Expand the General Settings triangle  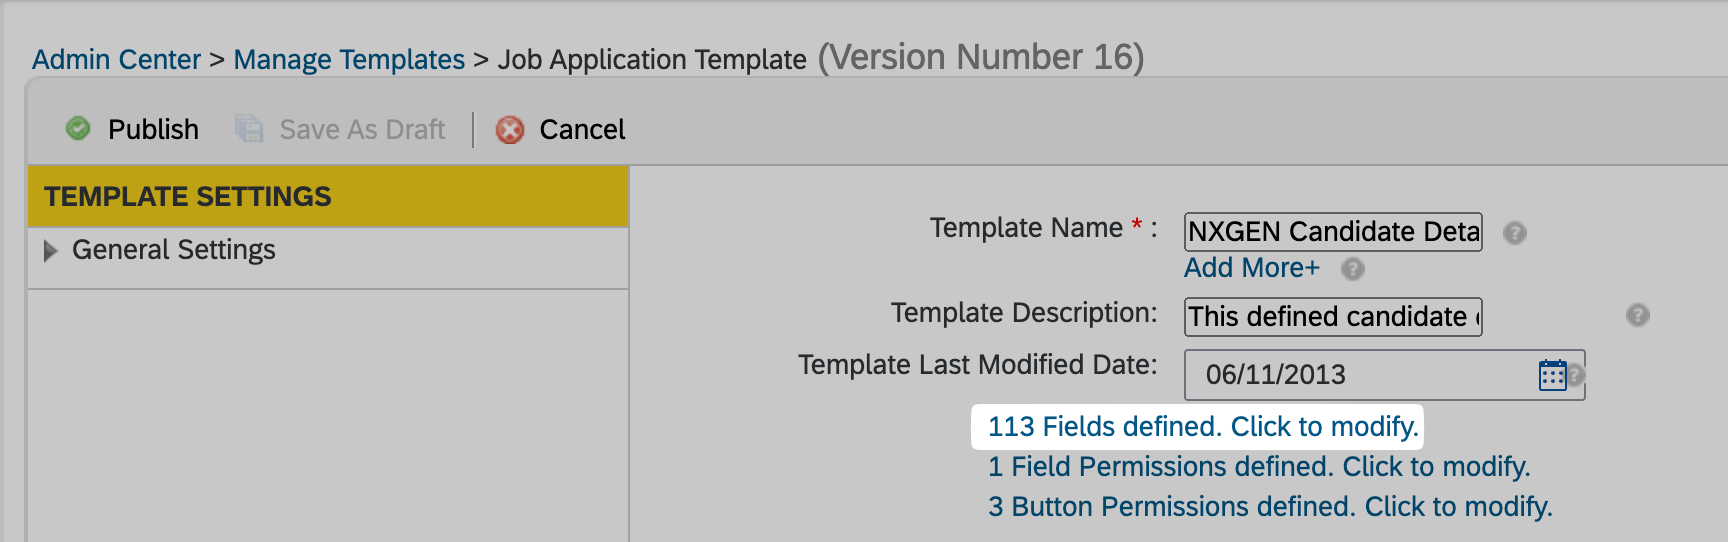pos(50,250)
